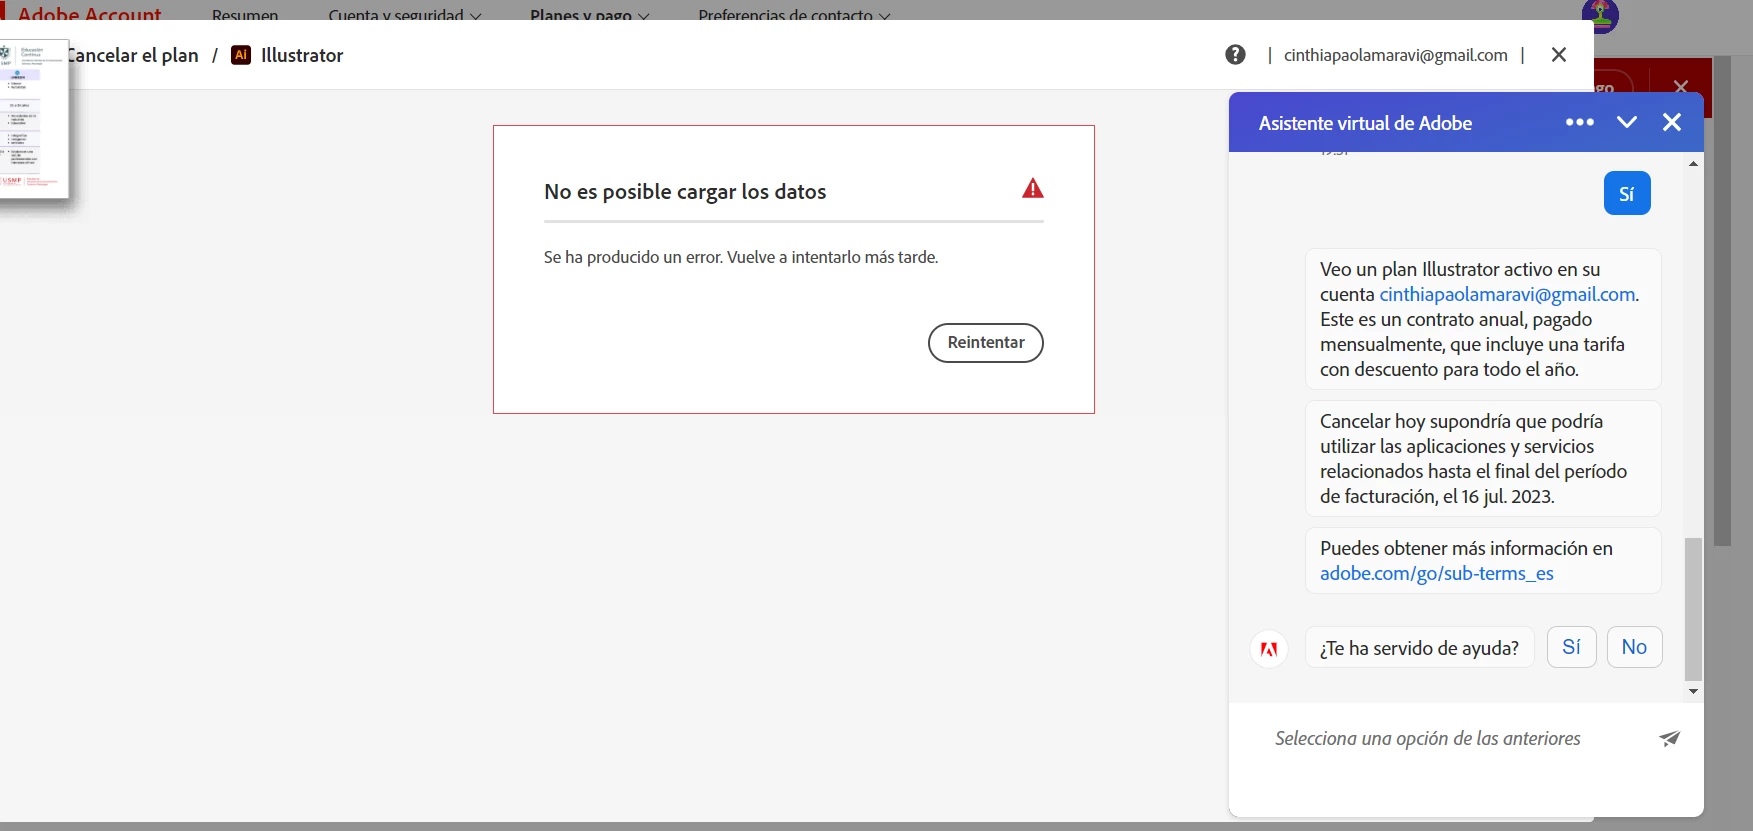The image size is (1753, 831).
Task: Click the document thumbnail preview
Action: (33, 118)
